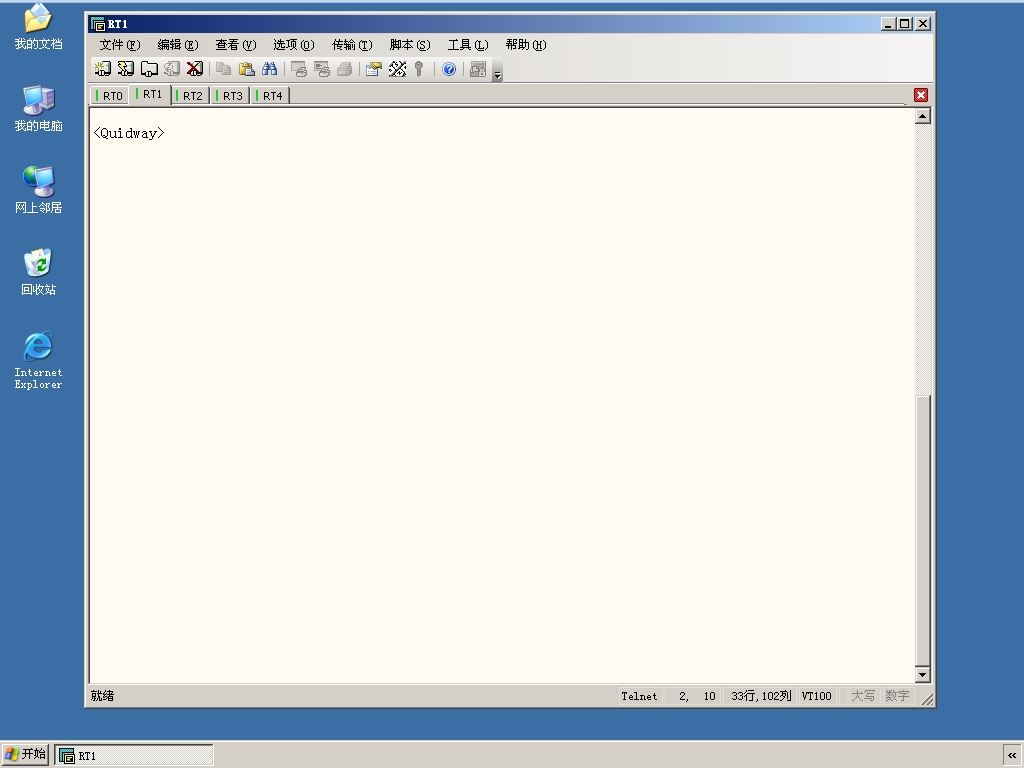
Task: Click the vertical scrollbar thumb
Action: 922,530
